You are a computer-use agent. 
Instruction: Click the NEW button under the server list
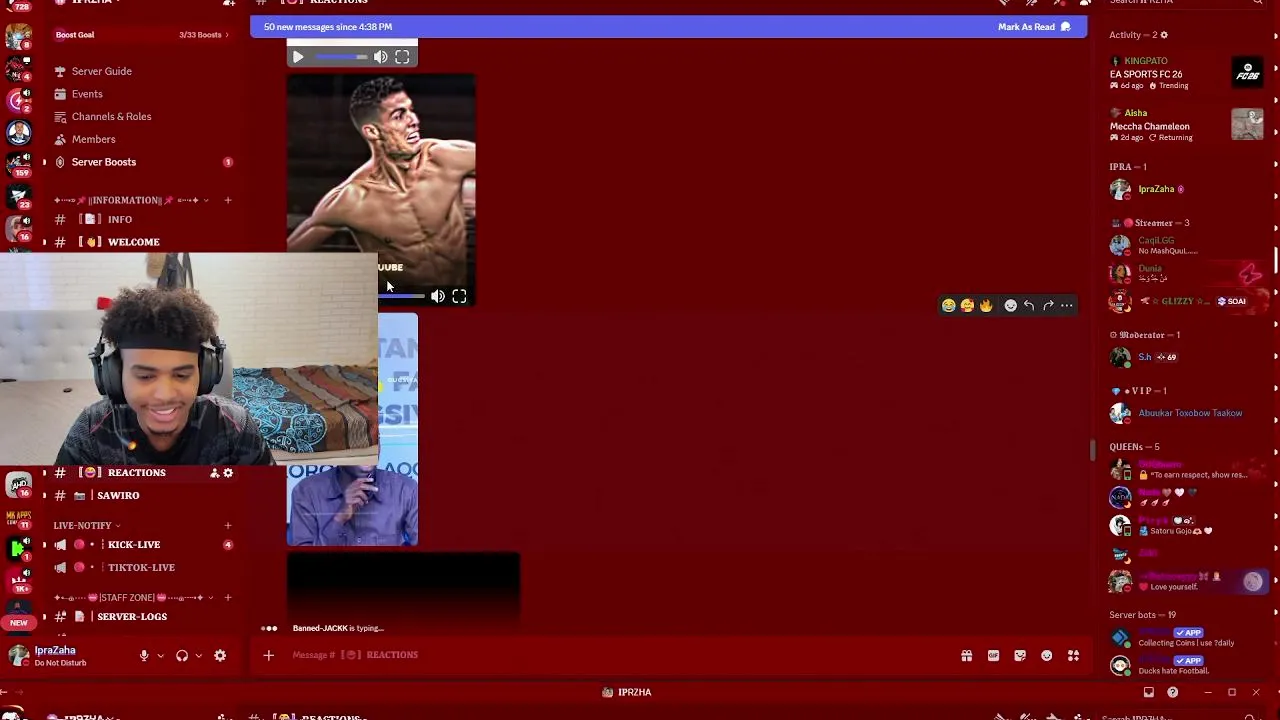point(18,623)
